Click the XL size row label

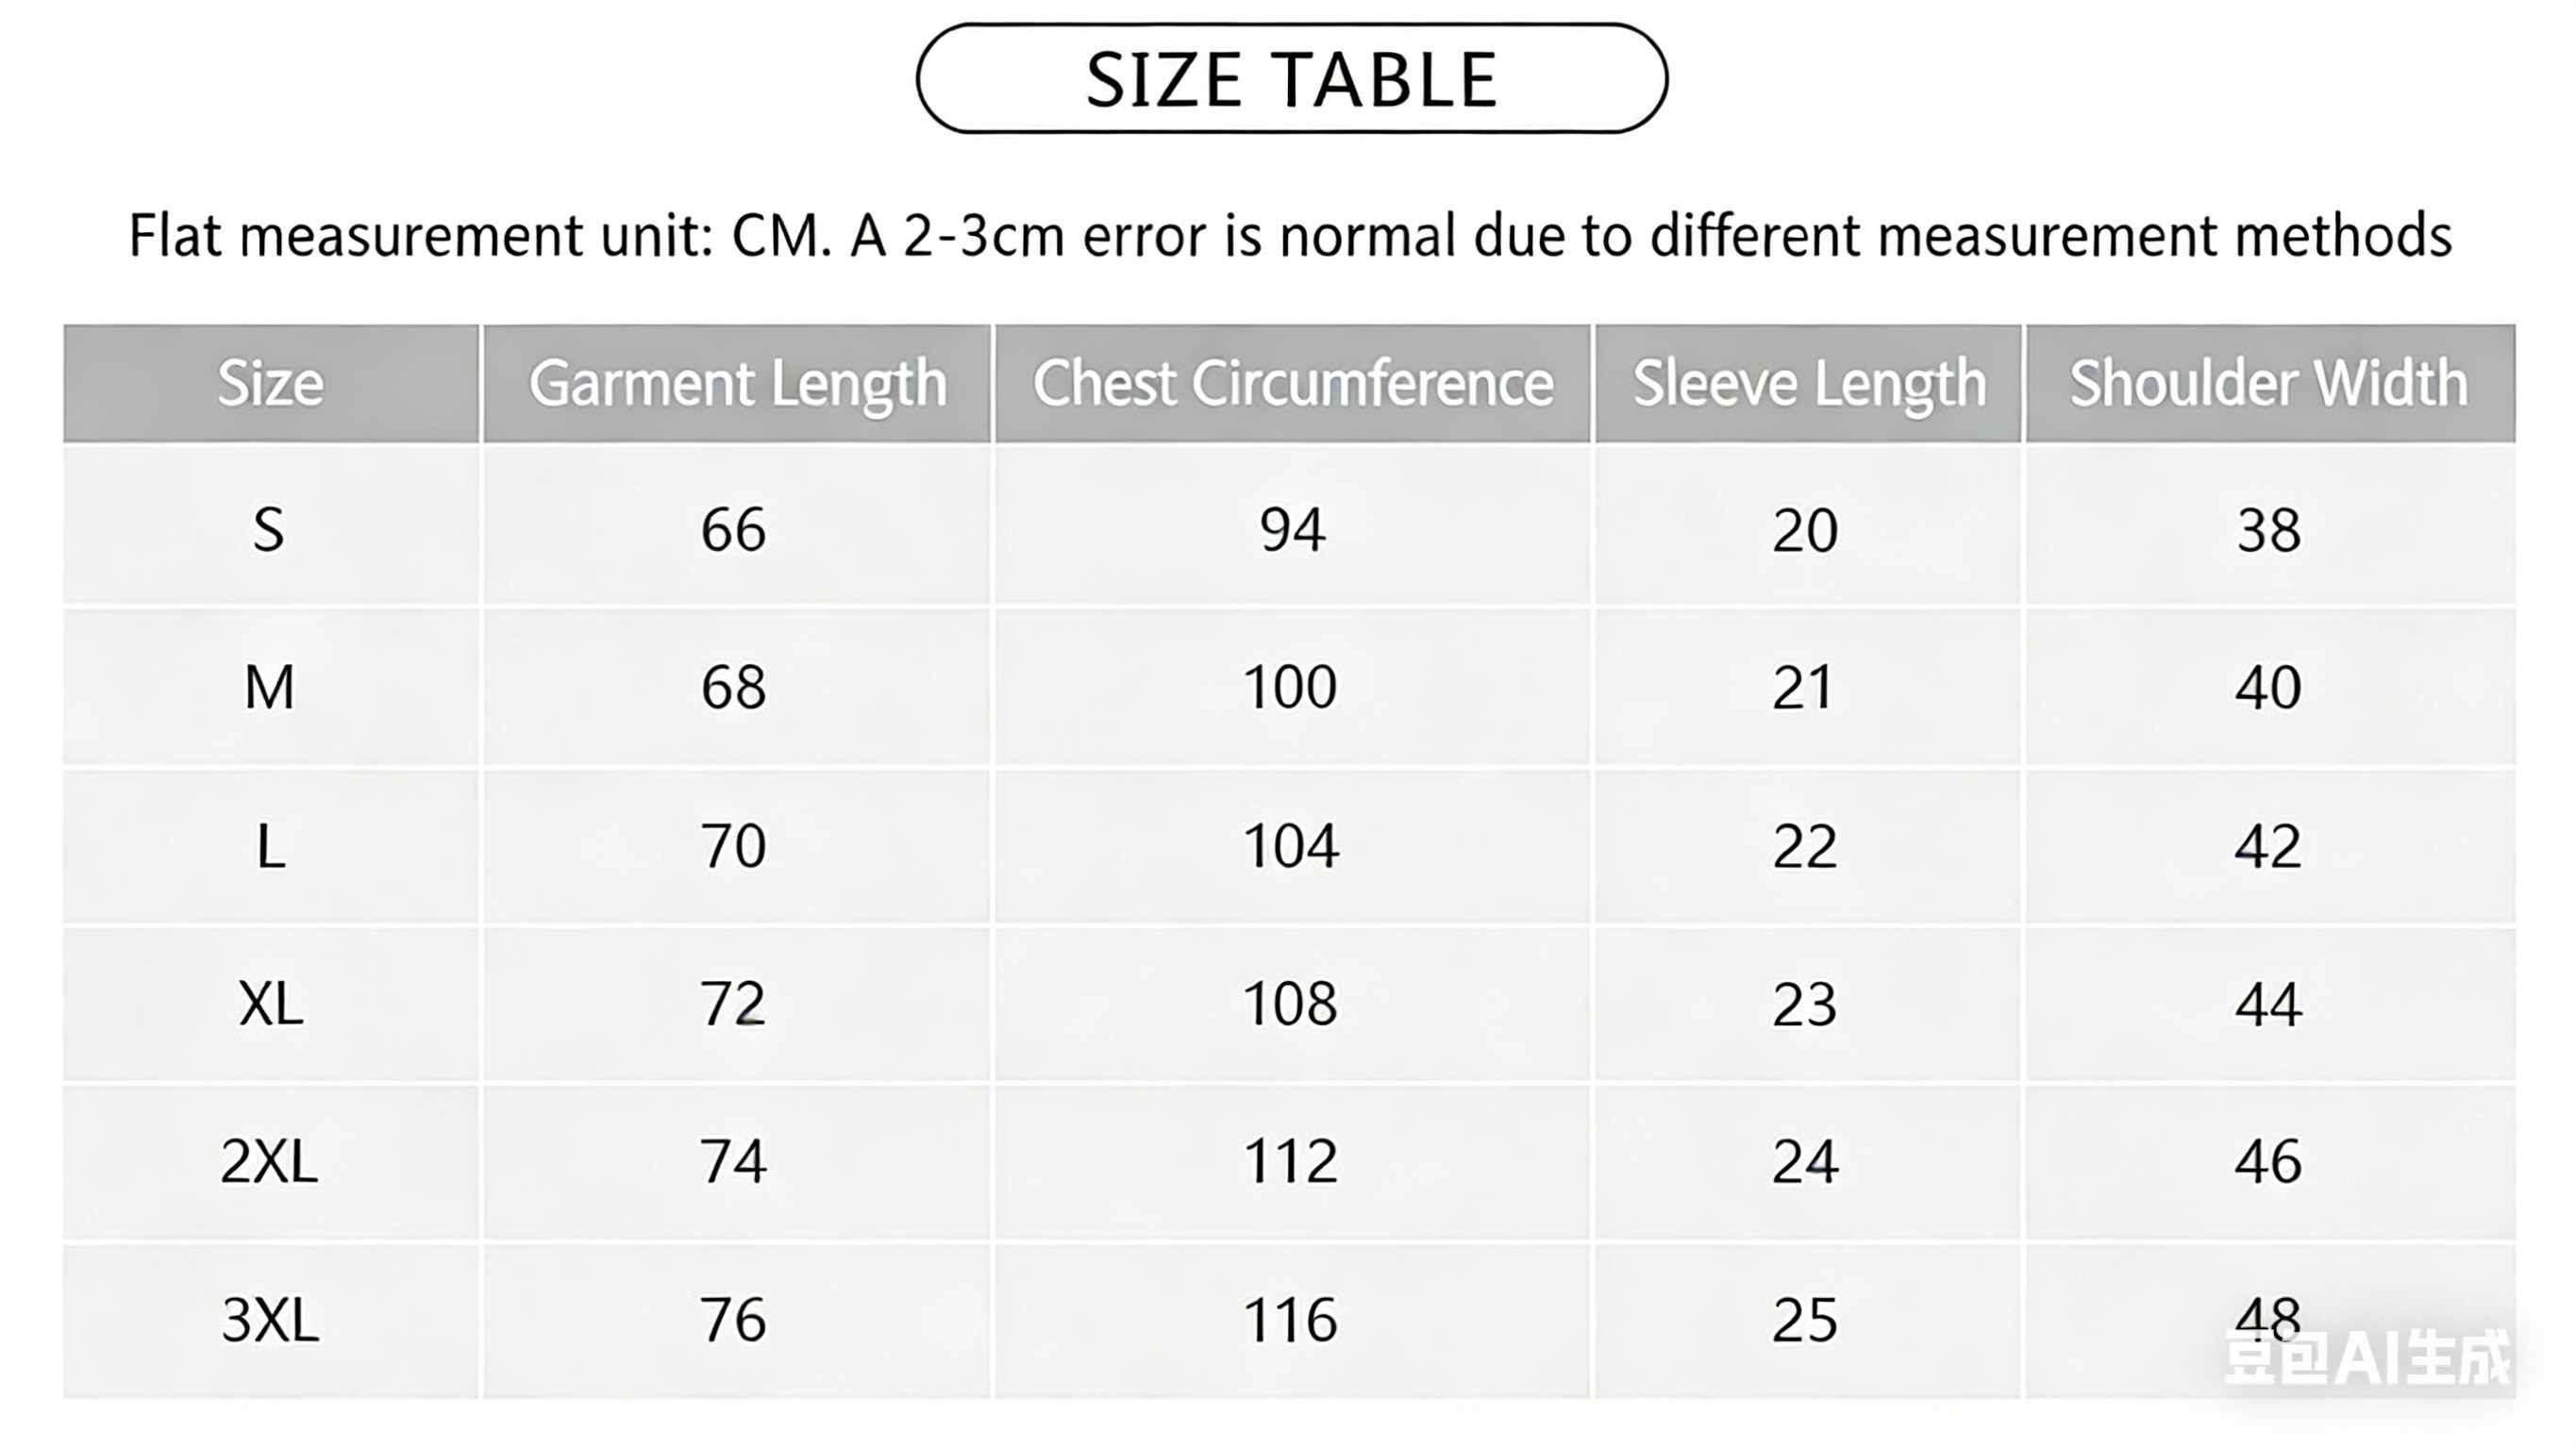coord(270,1003)
